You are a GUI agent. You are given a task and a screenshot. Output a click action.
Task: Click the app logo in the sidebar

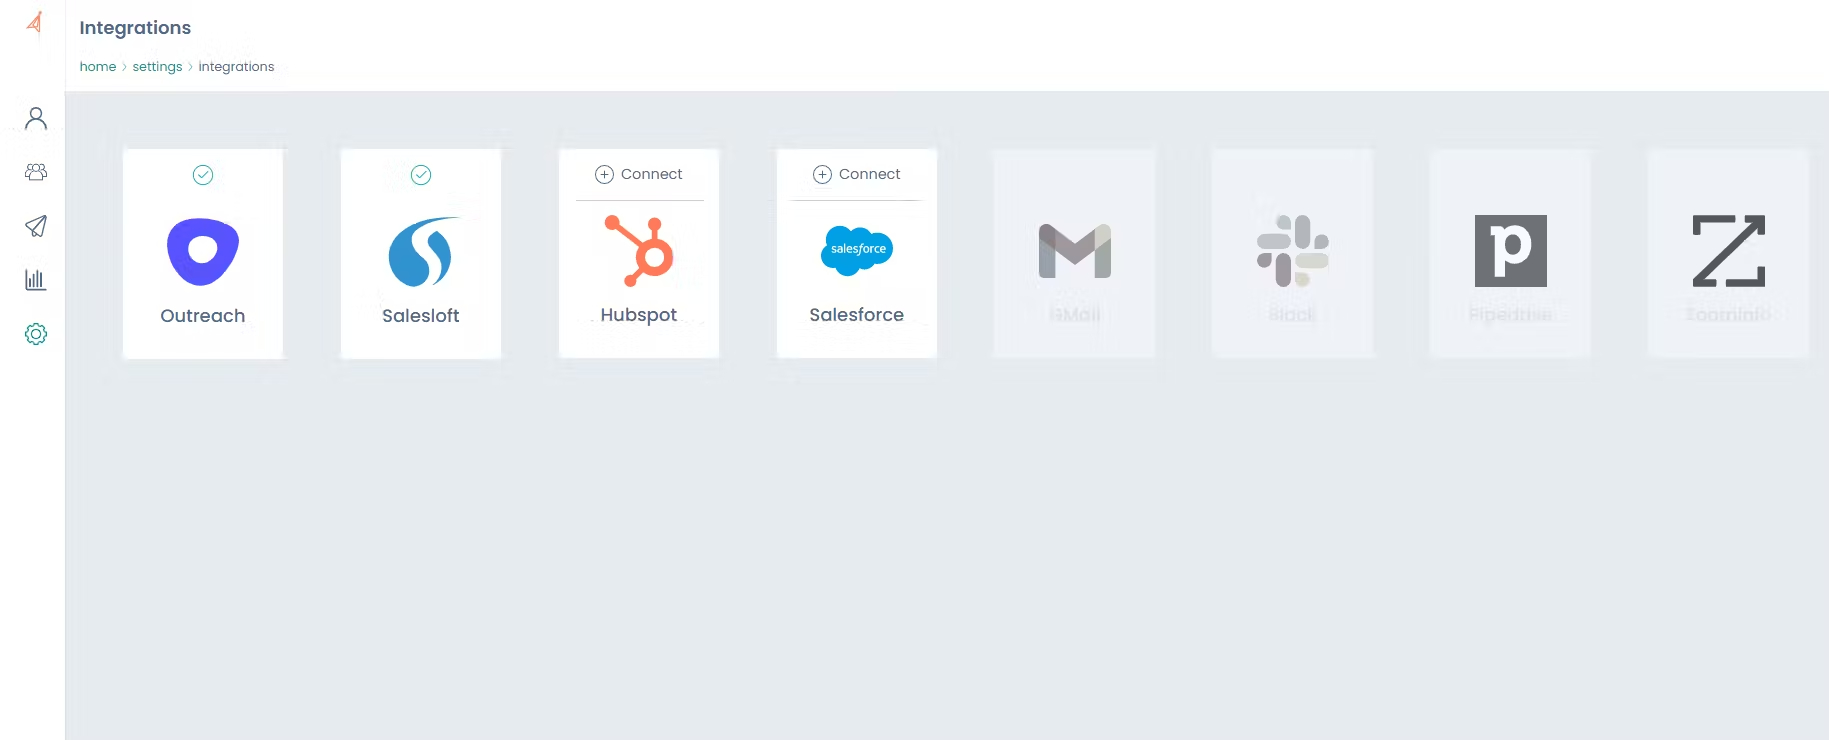click(x=35, y=22)
